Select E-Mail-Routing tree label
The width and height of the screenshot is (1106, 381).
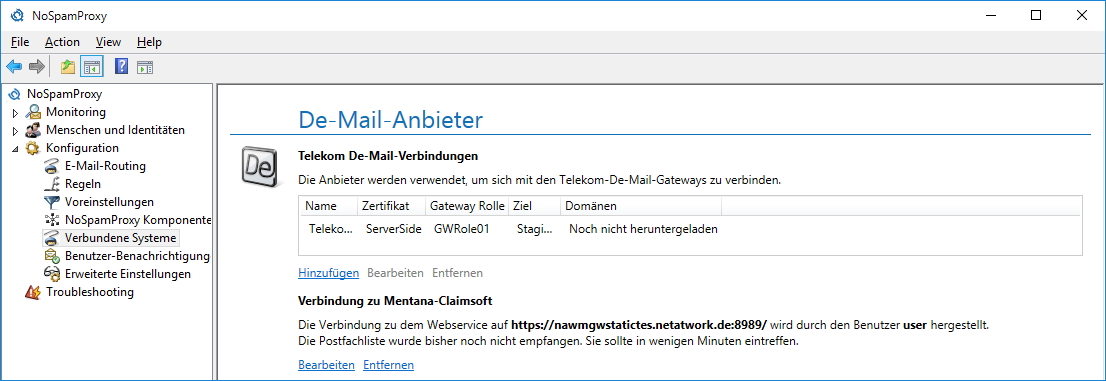(x=105, y=167)
